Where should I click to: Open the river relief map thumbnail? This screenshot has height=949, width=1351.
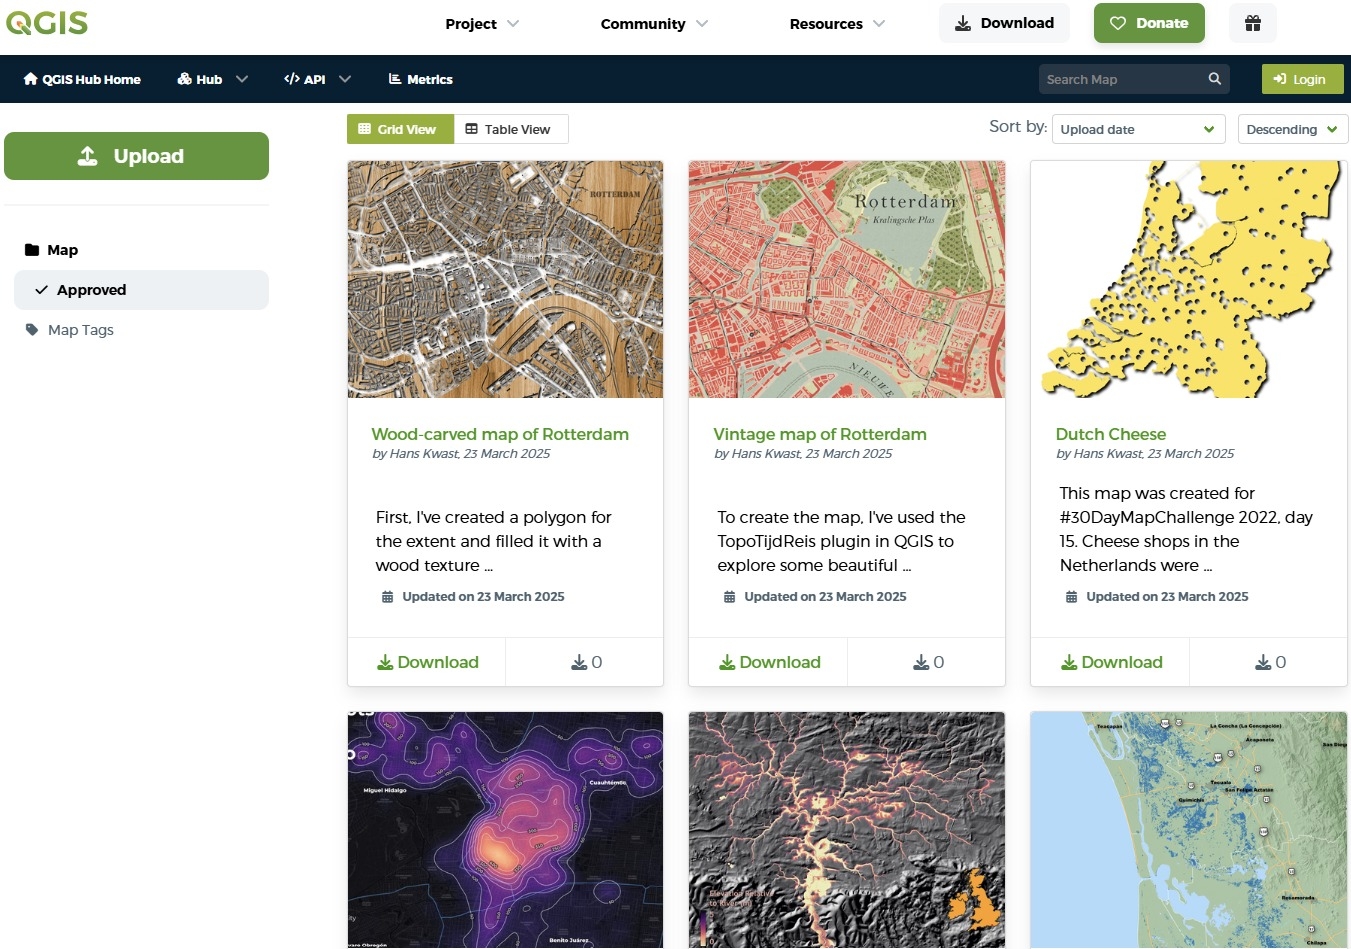(847, 830)
